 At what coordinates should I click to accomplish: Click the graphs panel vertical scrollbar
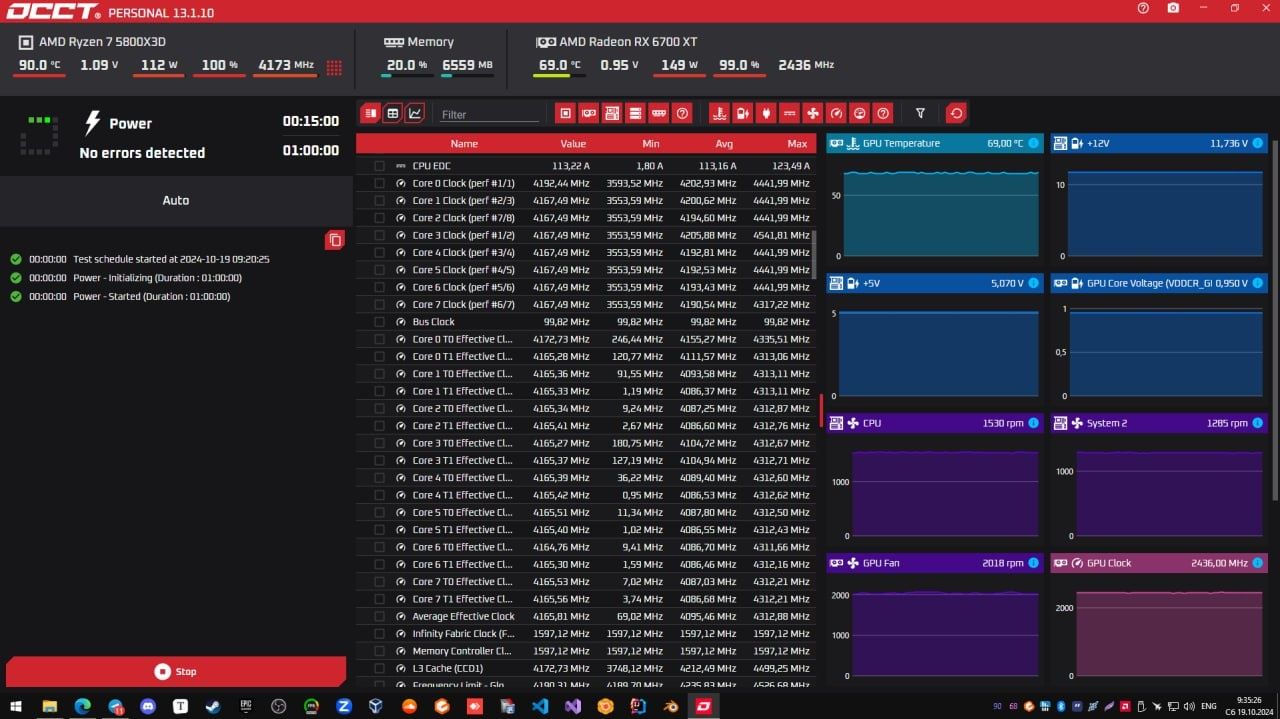coord(1273,320)
